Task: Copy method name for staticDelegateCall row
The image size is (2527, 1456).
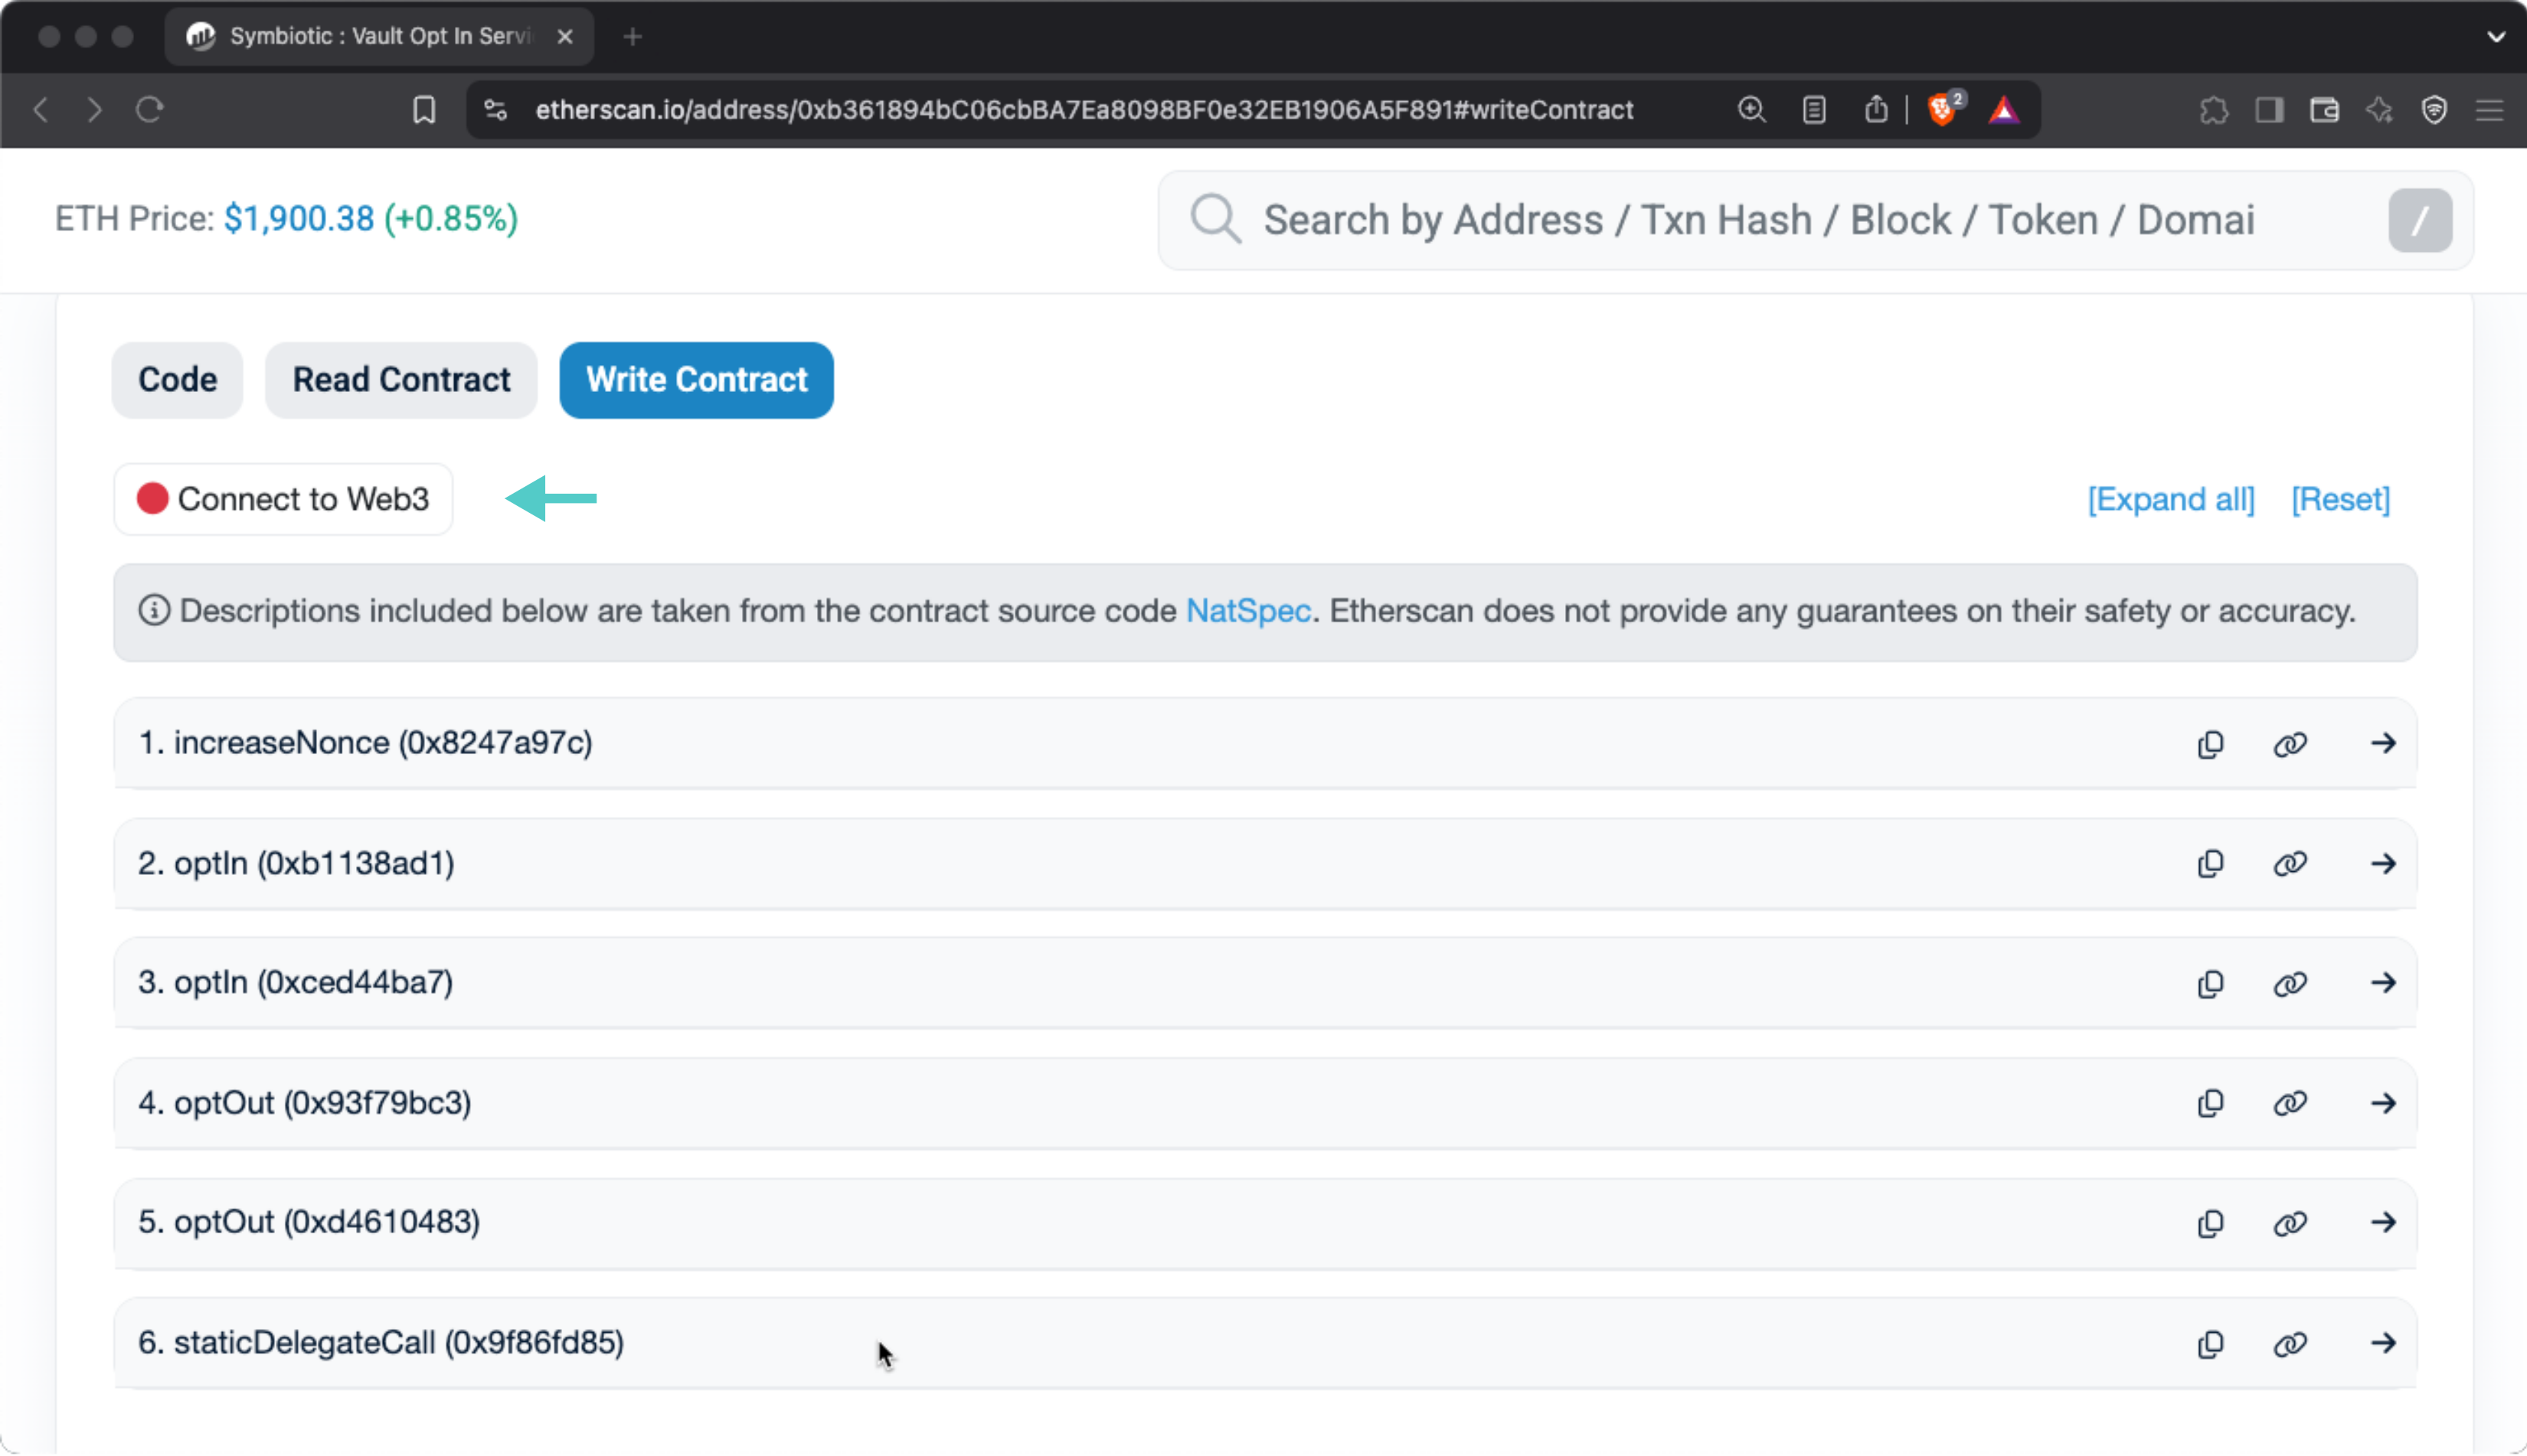Action: [2210, 1344]
